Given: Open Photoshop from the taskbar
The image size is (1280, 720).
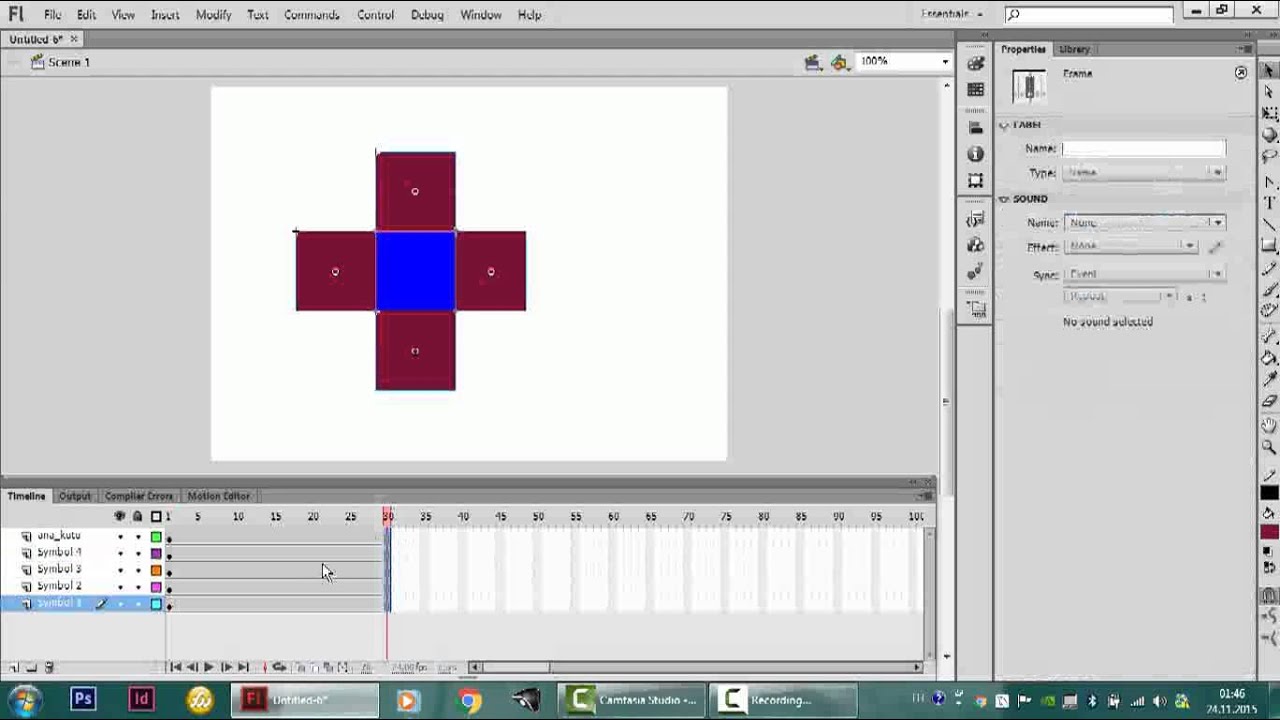Looking at the screenshot, I should (x=83, y=700).
